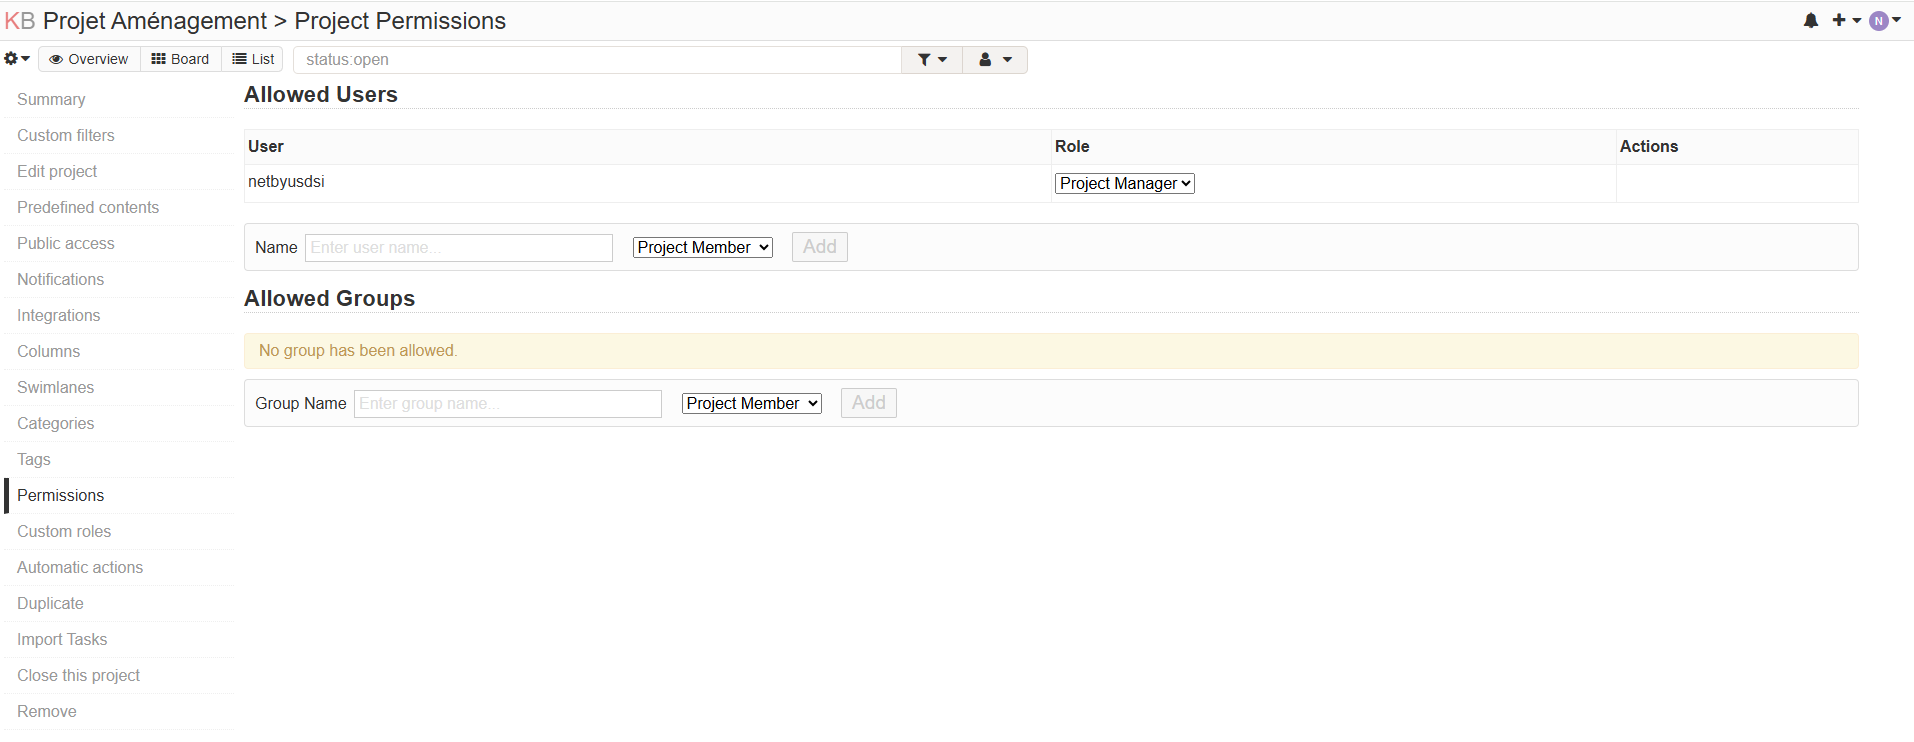Open the KB logo home link
Screen dimensions: 1914x742
(20, 21)
